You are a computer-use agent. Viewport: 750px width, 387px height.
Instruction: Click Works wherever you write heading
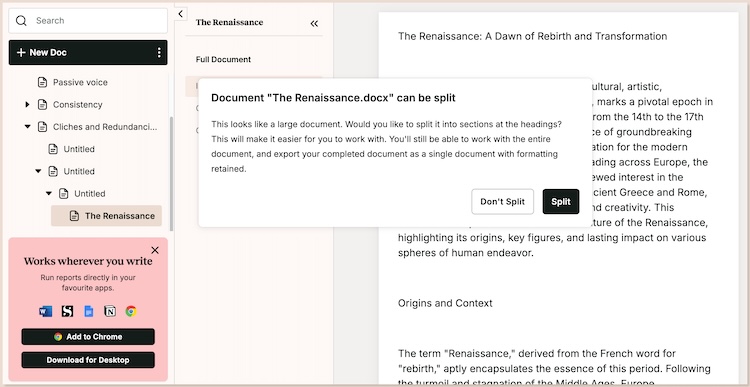[88, 261]
